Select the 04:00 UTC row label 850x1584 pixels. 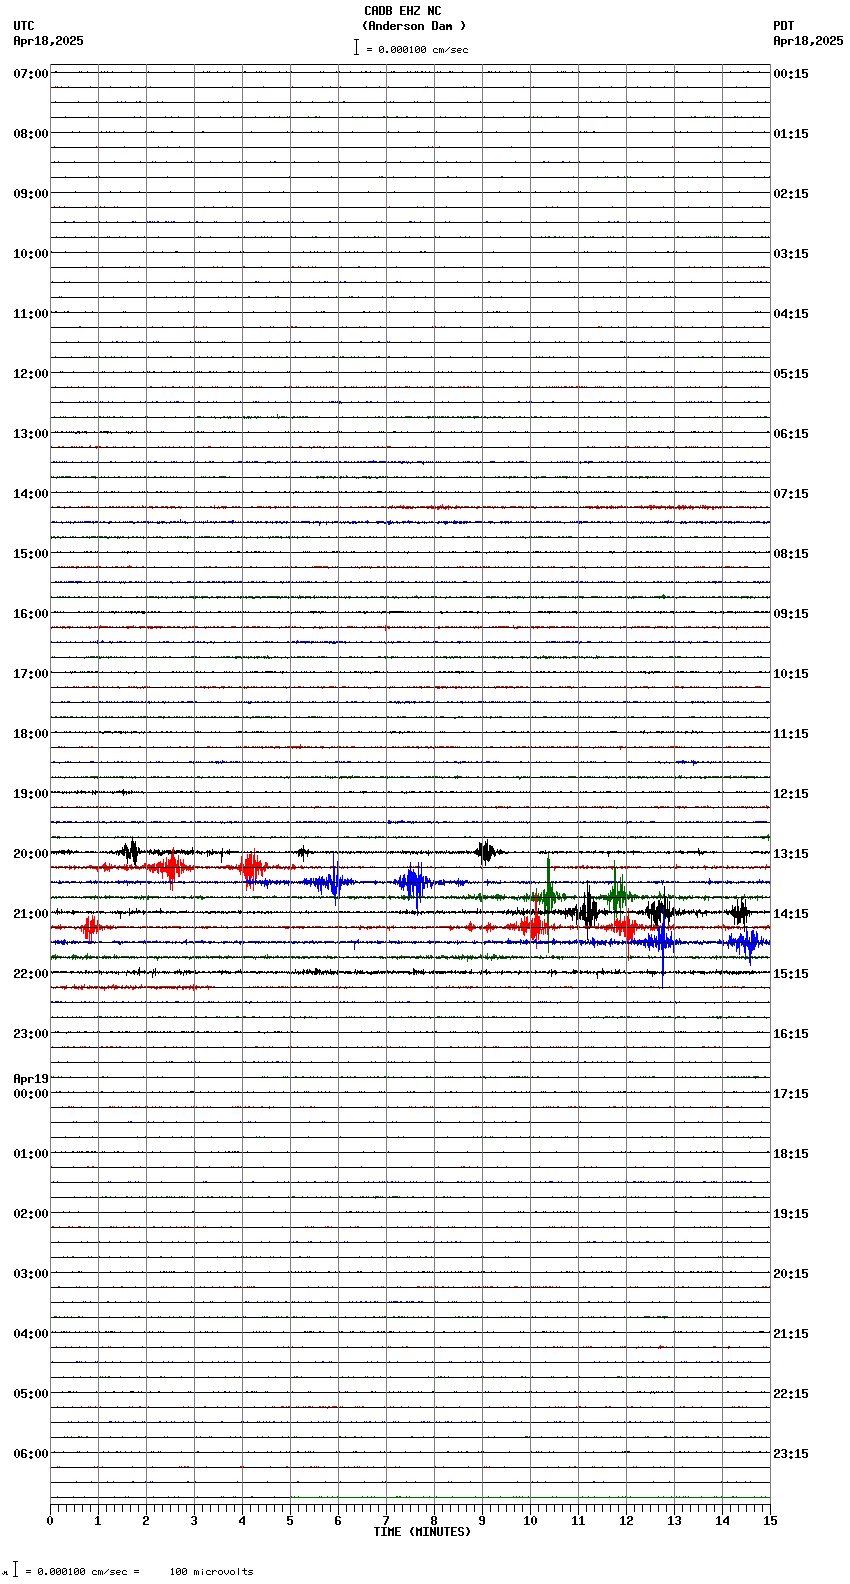[x=31, y=1334]
